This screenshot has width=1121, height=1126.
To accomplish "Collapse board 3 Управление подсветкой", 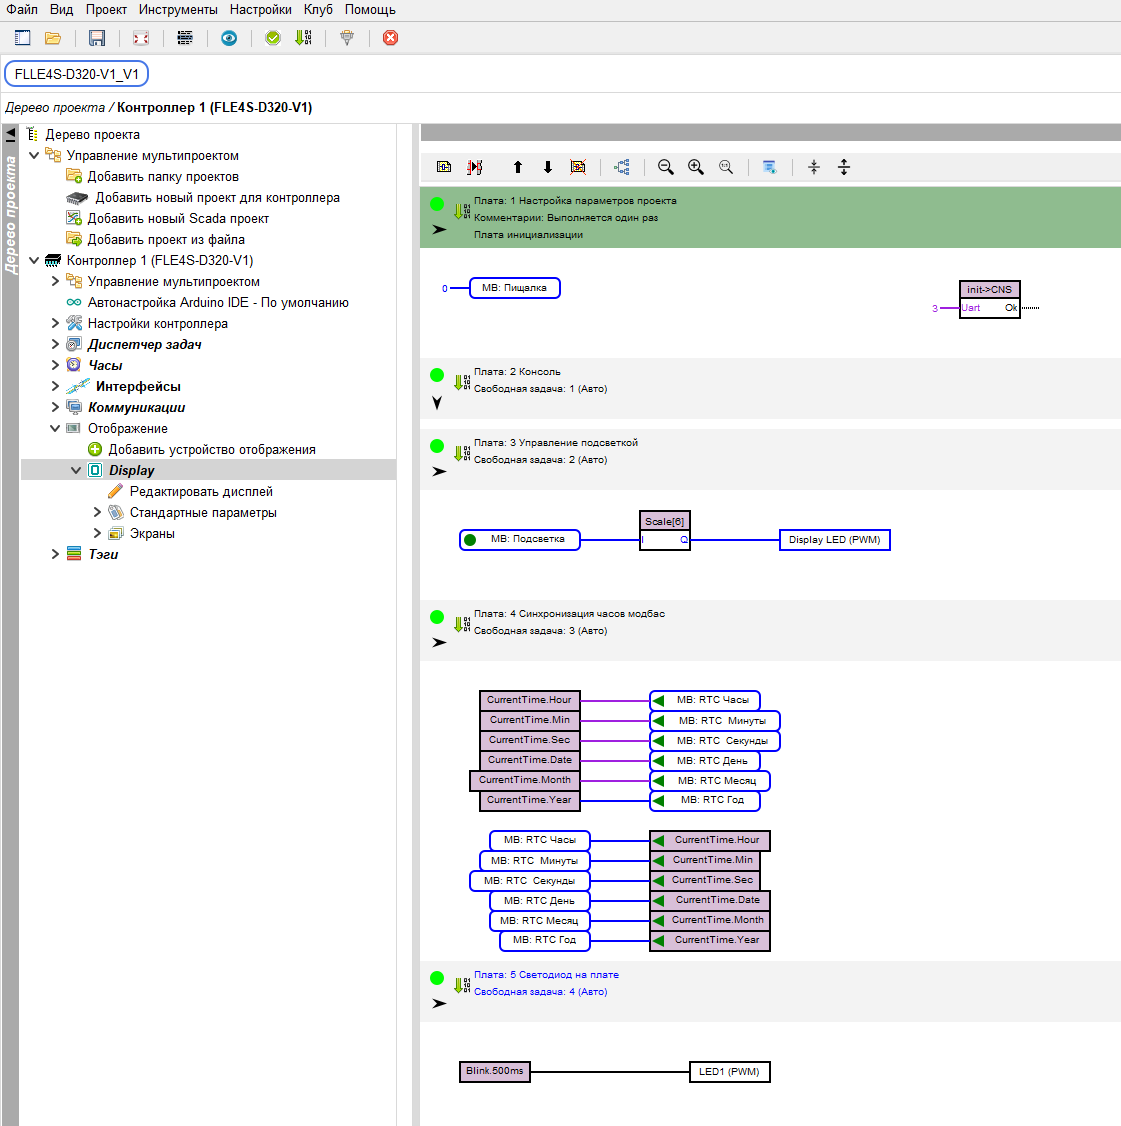I will 439,472.
